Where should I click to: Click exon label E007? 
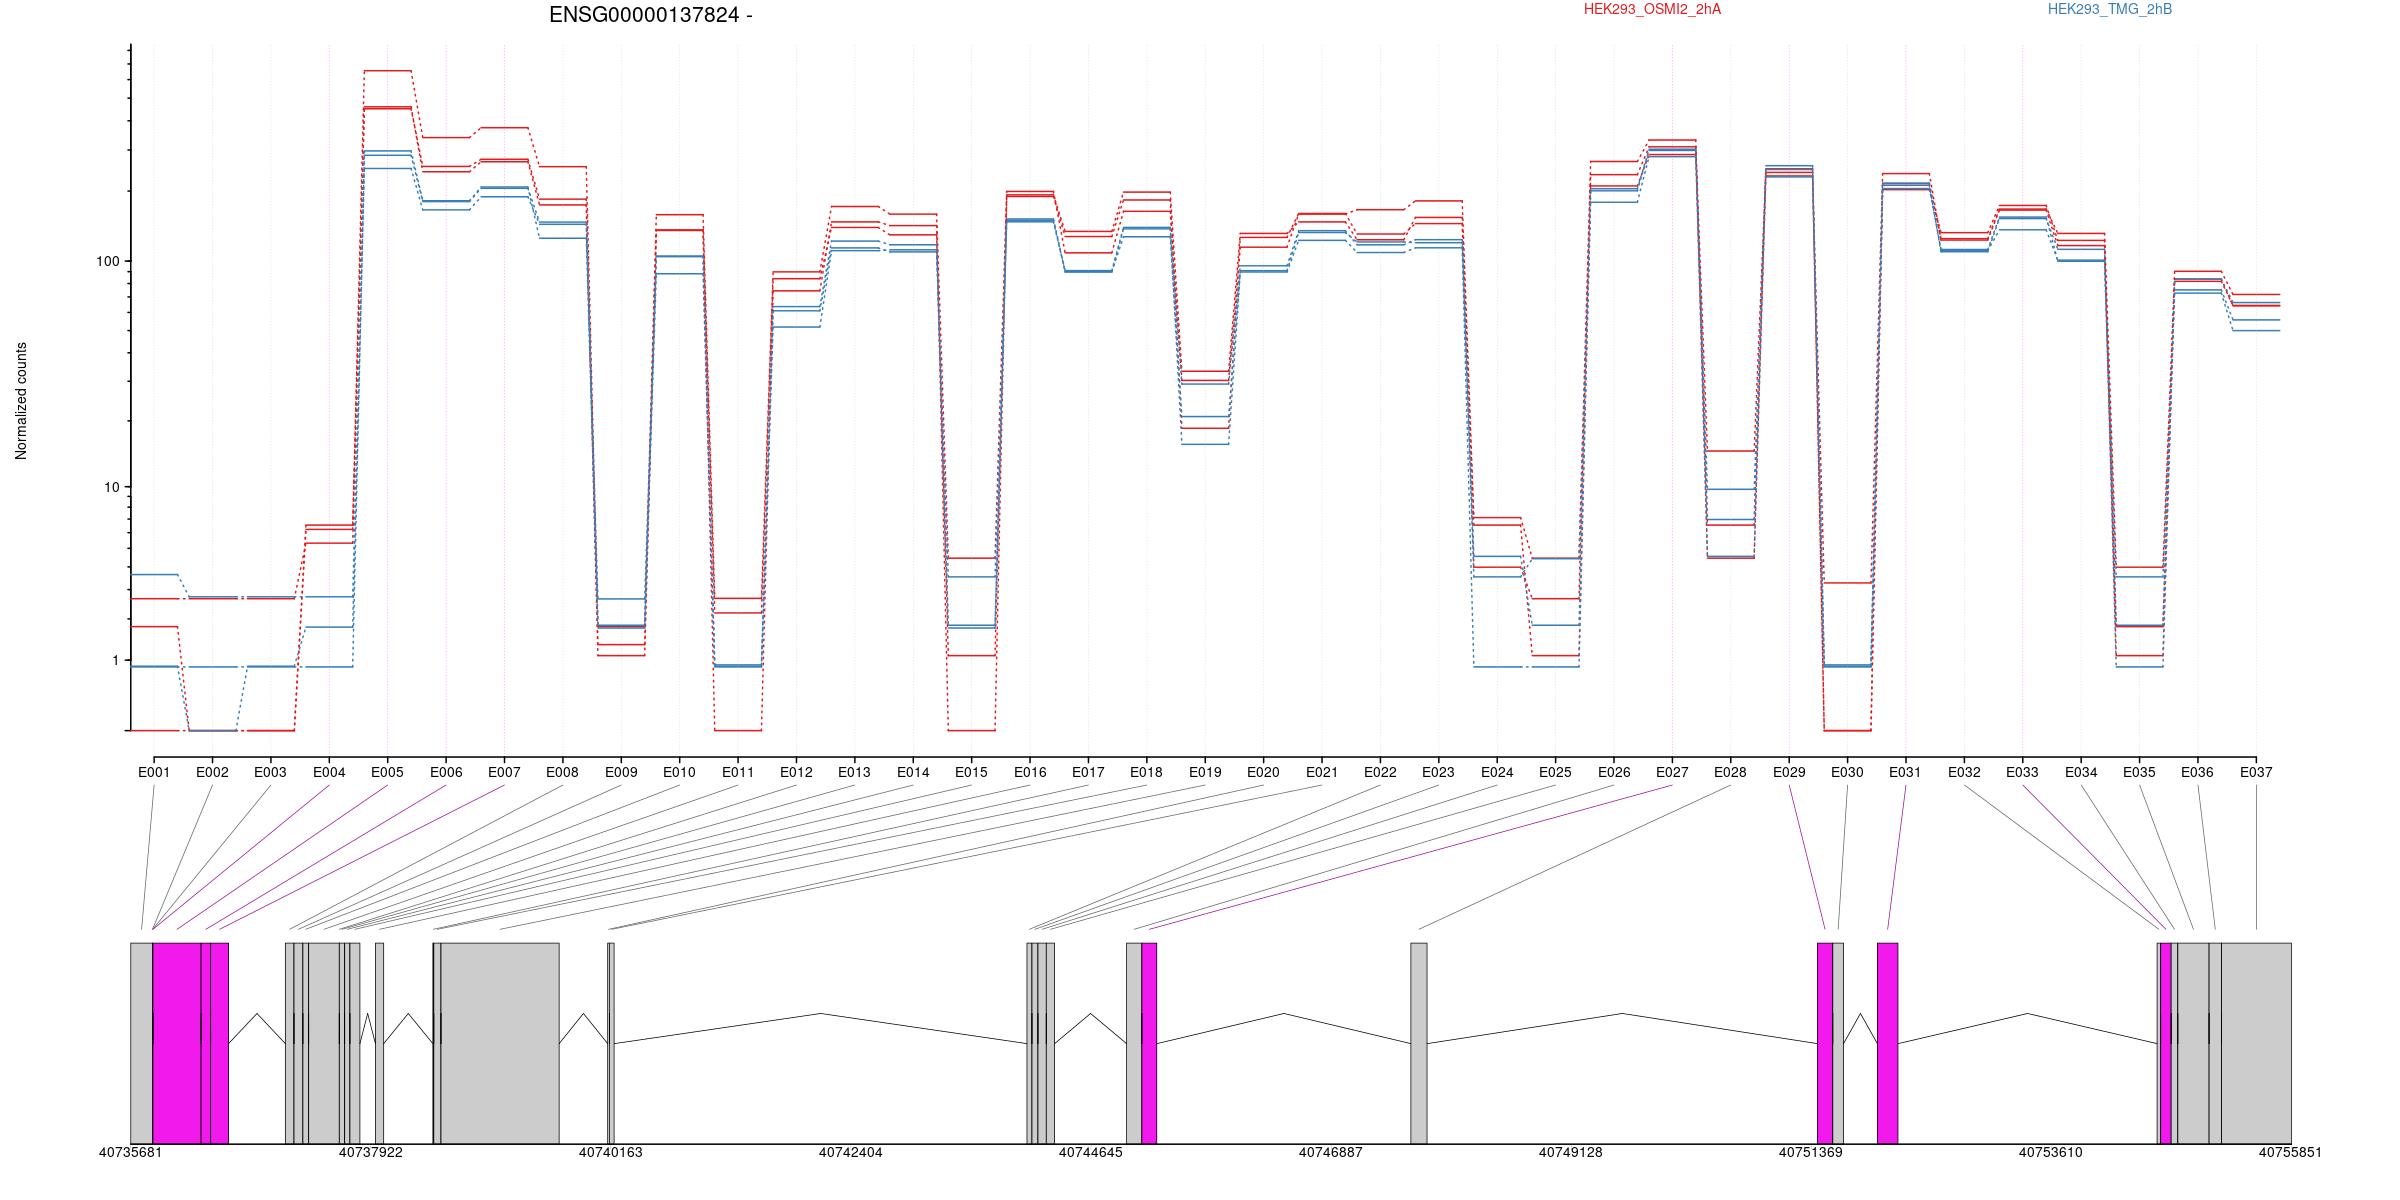coord(504,772)
